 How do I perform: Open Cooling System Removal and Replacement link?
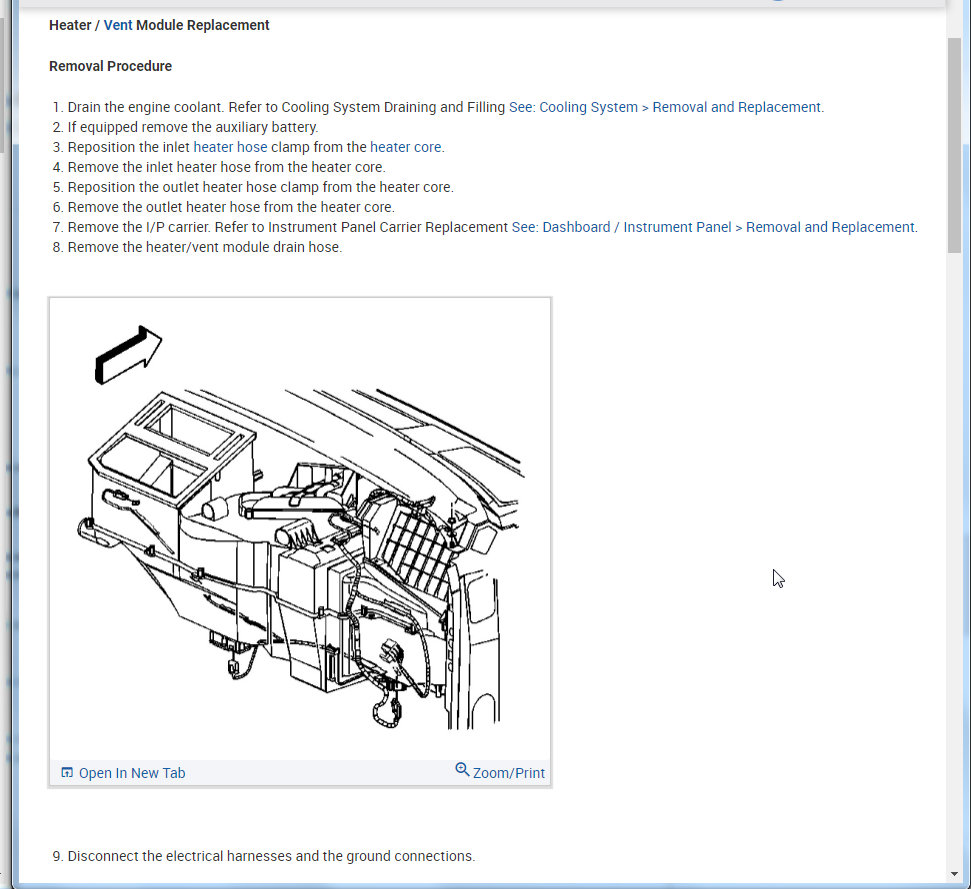[x=666, y=107]
